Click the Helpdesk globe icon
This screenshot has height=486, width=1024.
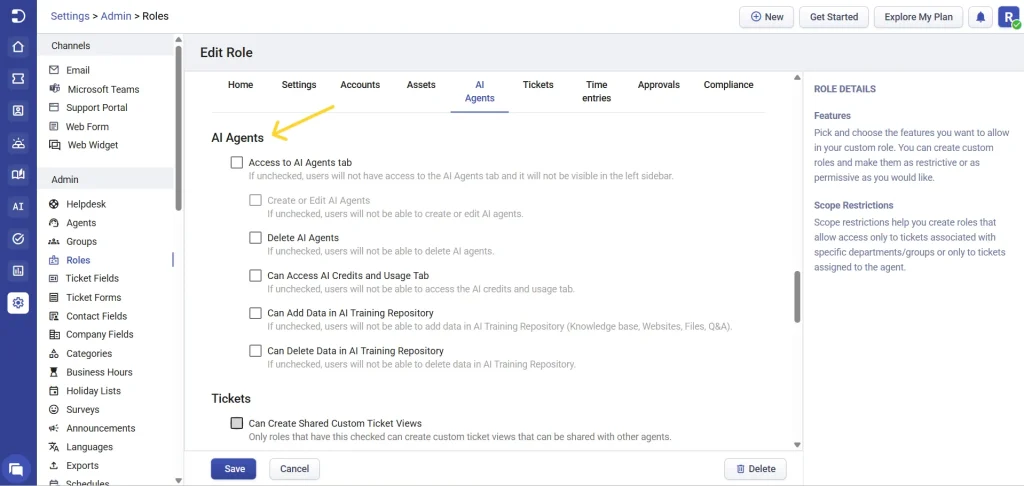pyautogui.click(x=54, y=204)
